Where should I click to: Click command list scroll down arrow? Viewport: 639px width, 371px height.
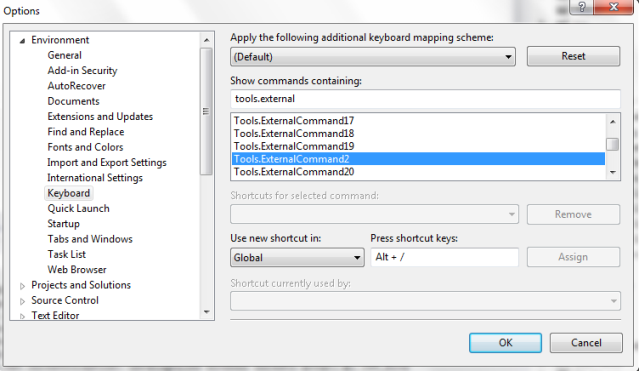613,172
